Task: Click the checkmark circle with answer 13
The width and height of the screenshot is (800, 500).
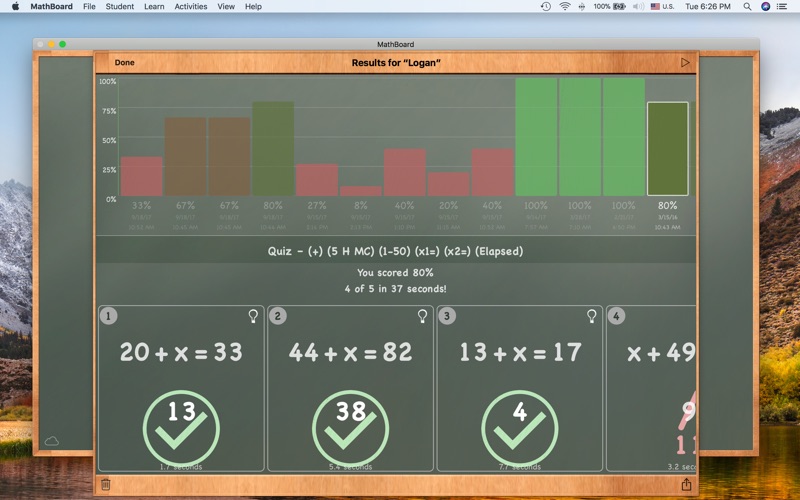Action: [x=181, y=428]
